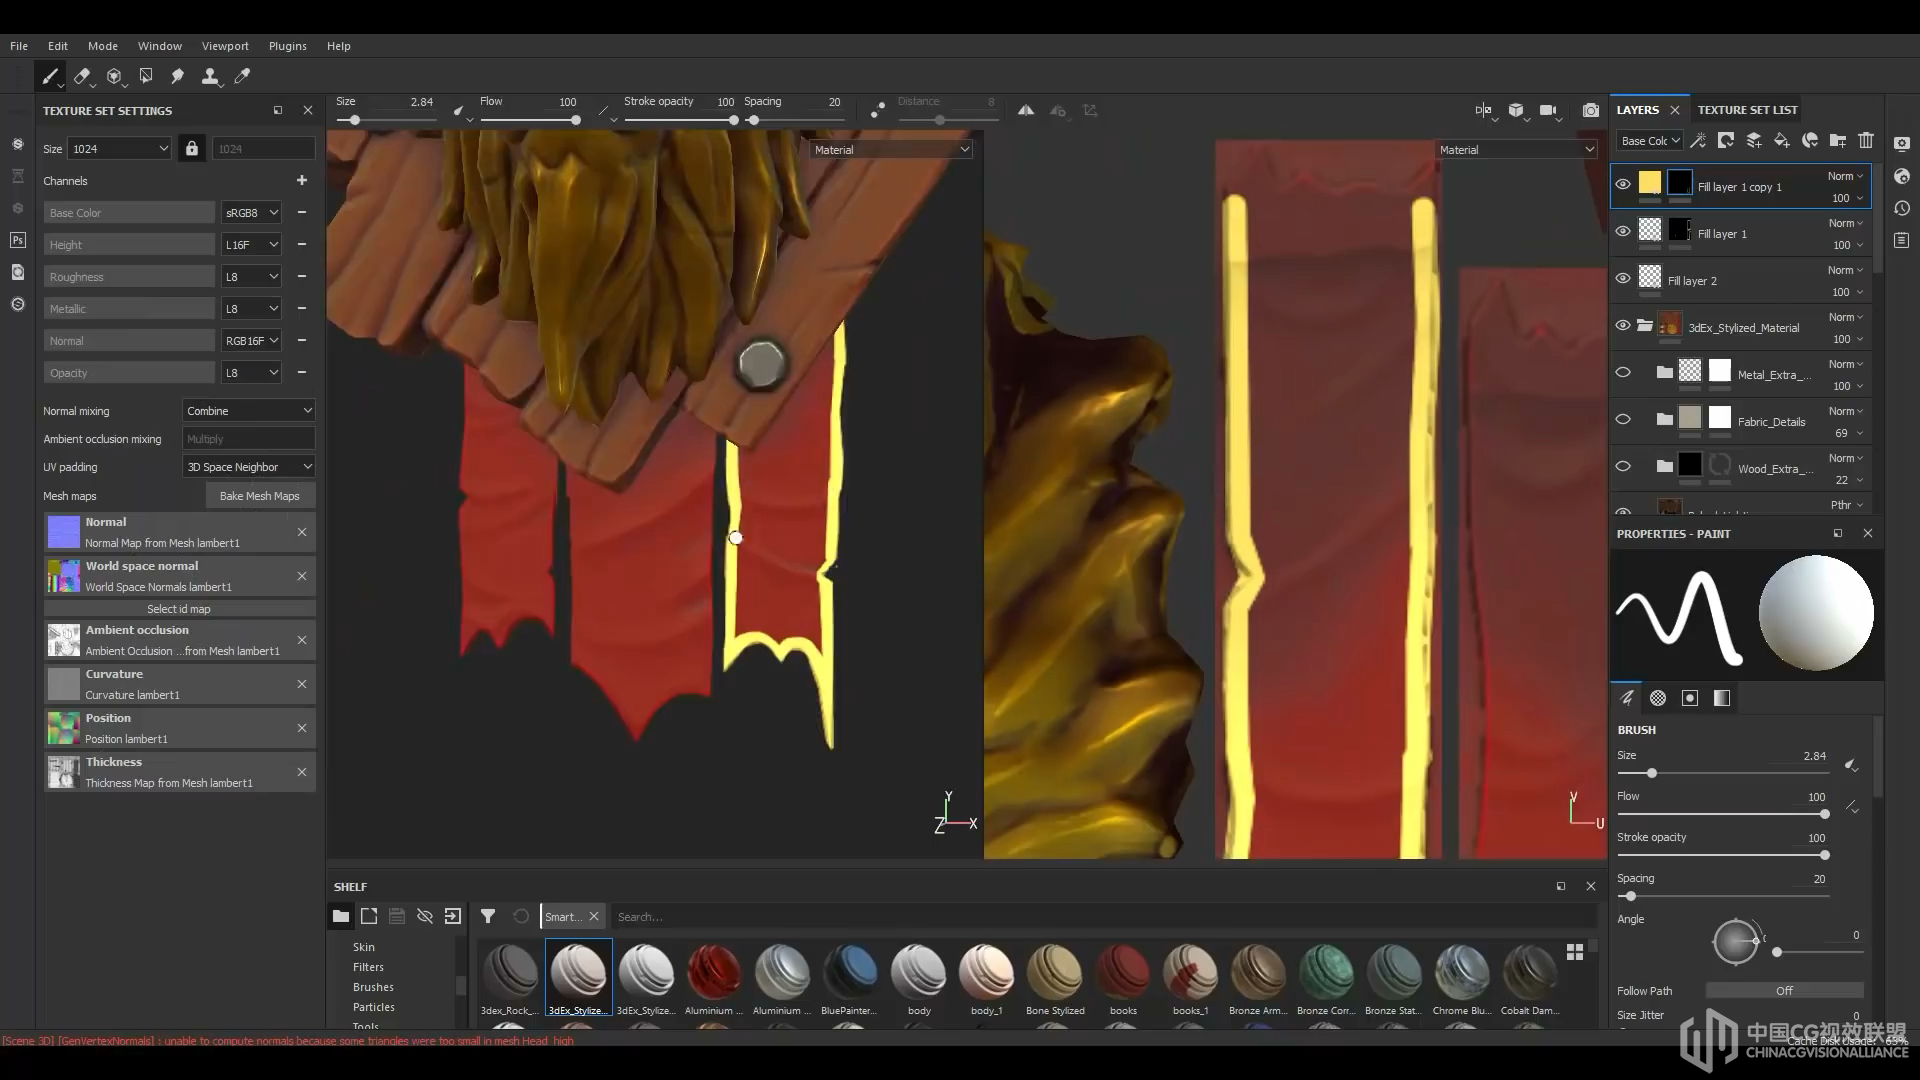The height and width of the screenshot is (1080, 1920).
Task: Open alpha tab in Properties panel
Action: click(1658, 698)
